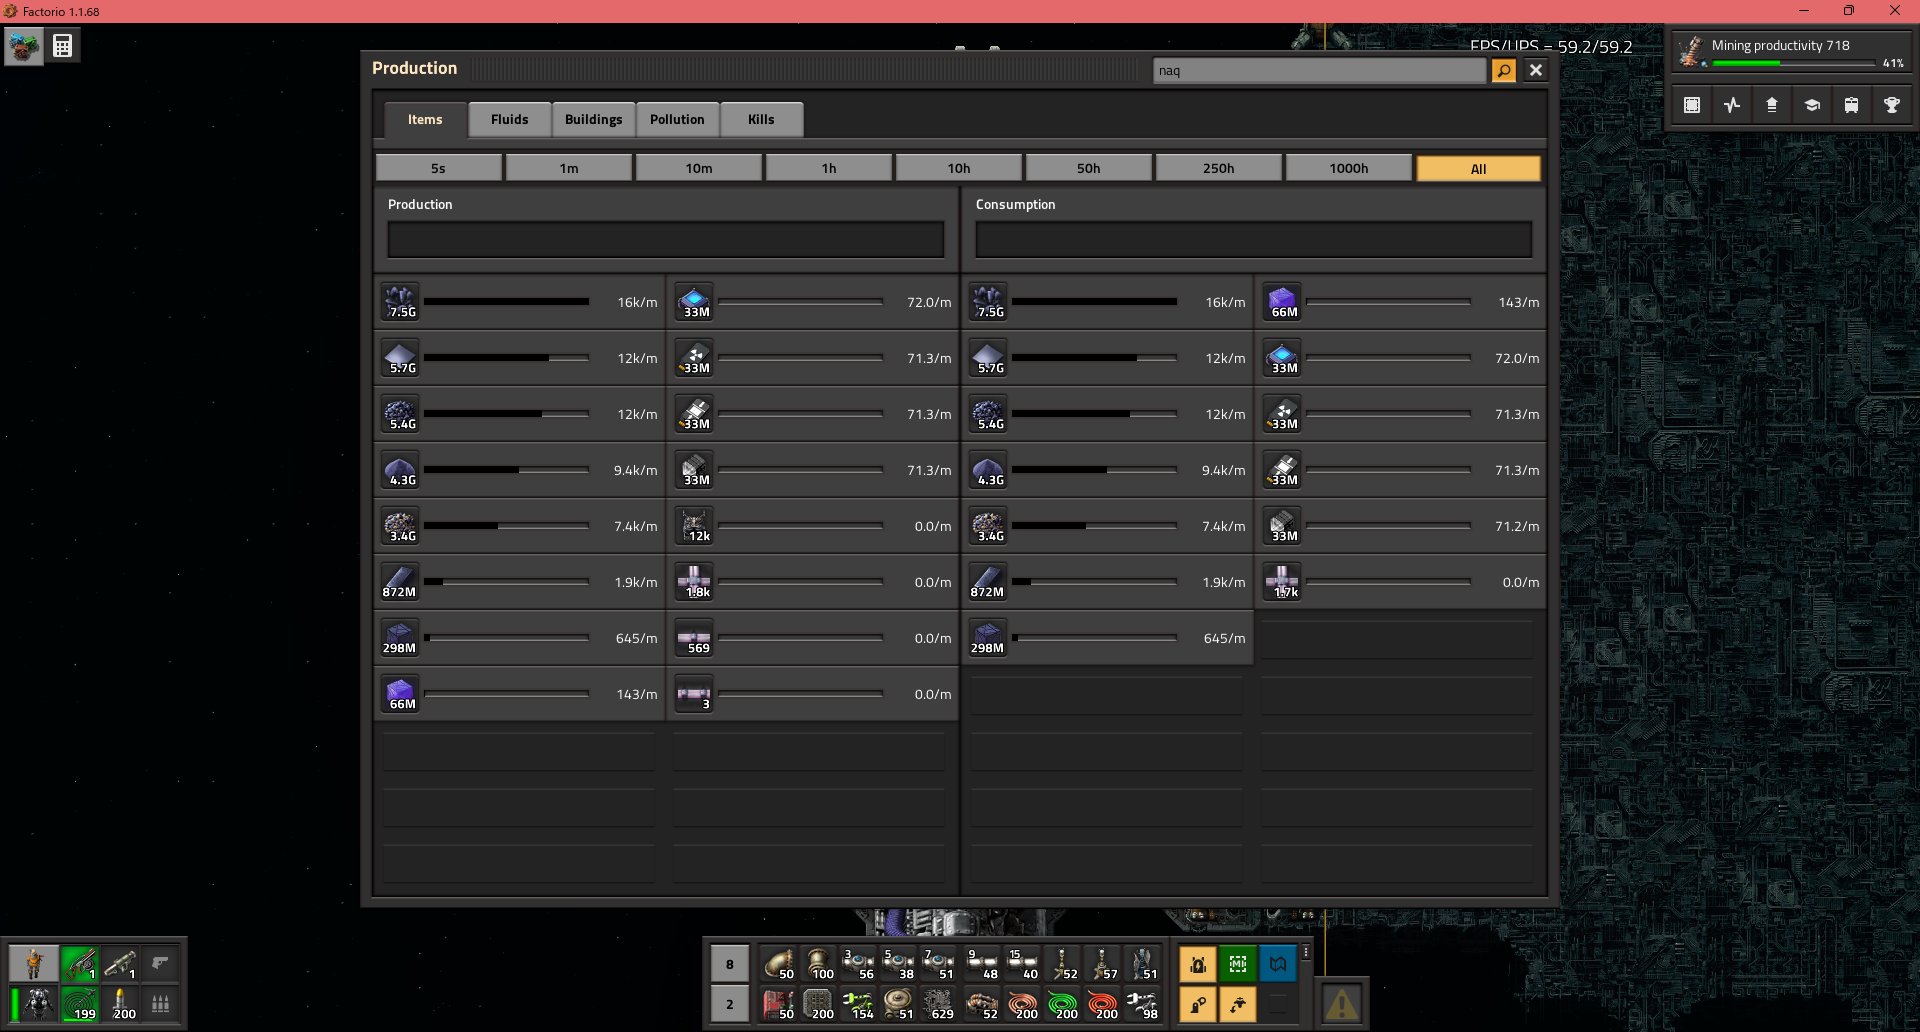Screen dimensions: 1920x1032
Task: Select production item with 569 count
Action: pyautogui.click(x=694, y=638)
